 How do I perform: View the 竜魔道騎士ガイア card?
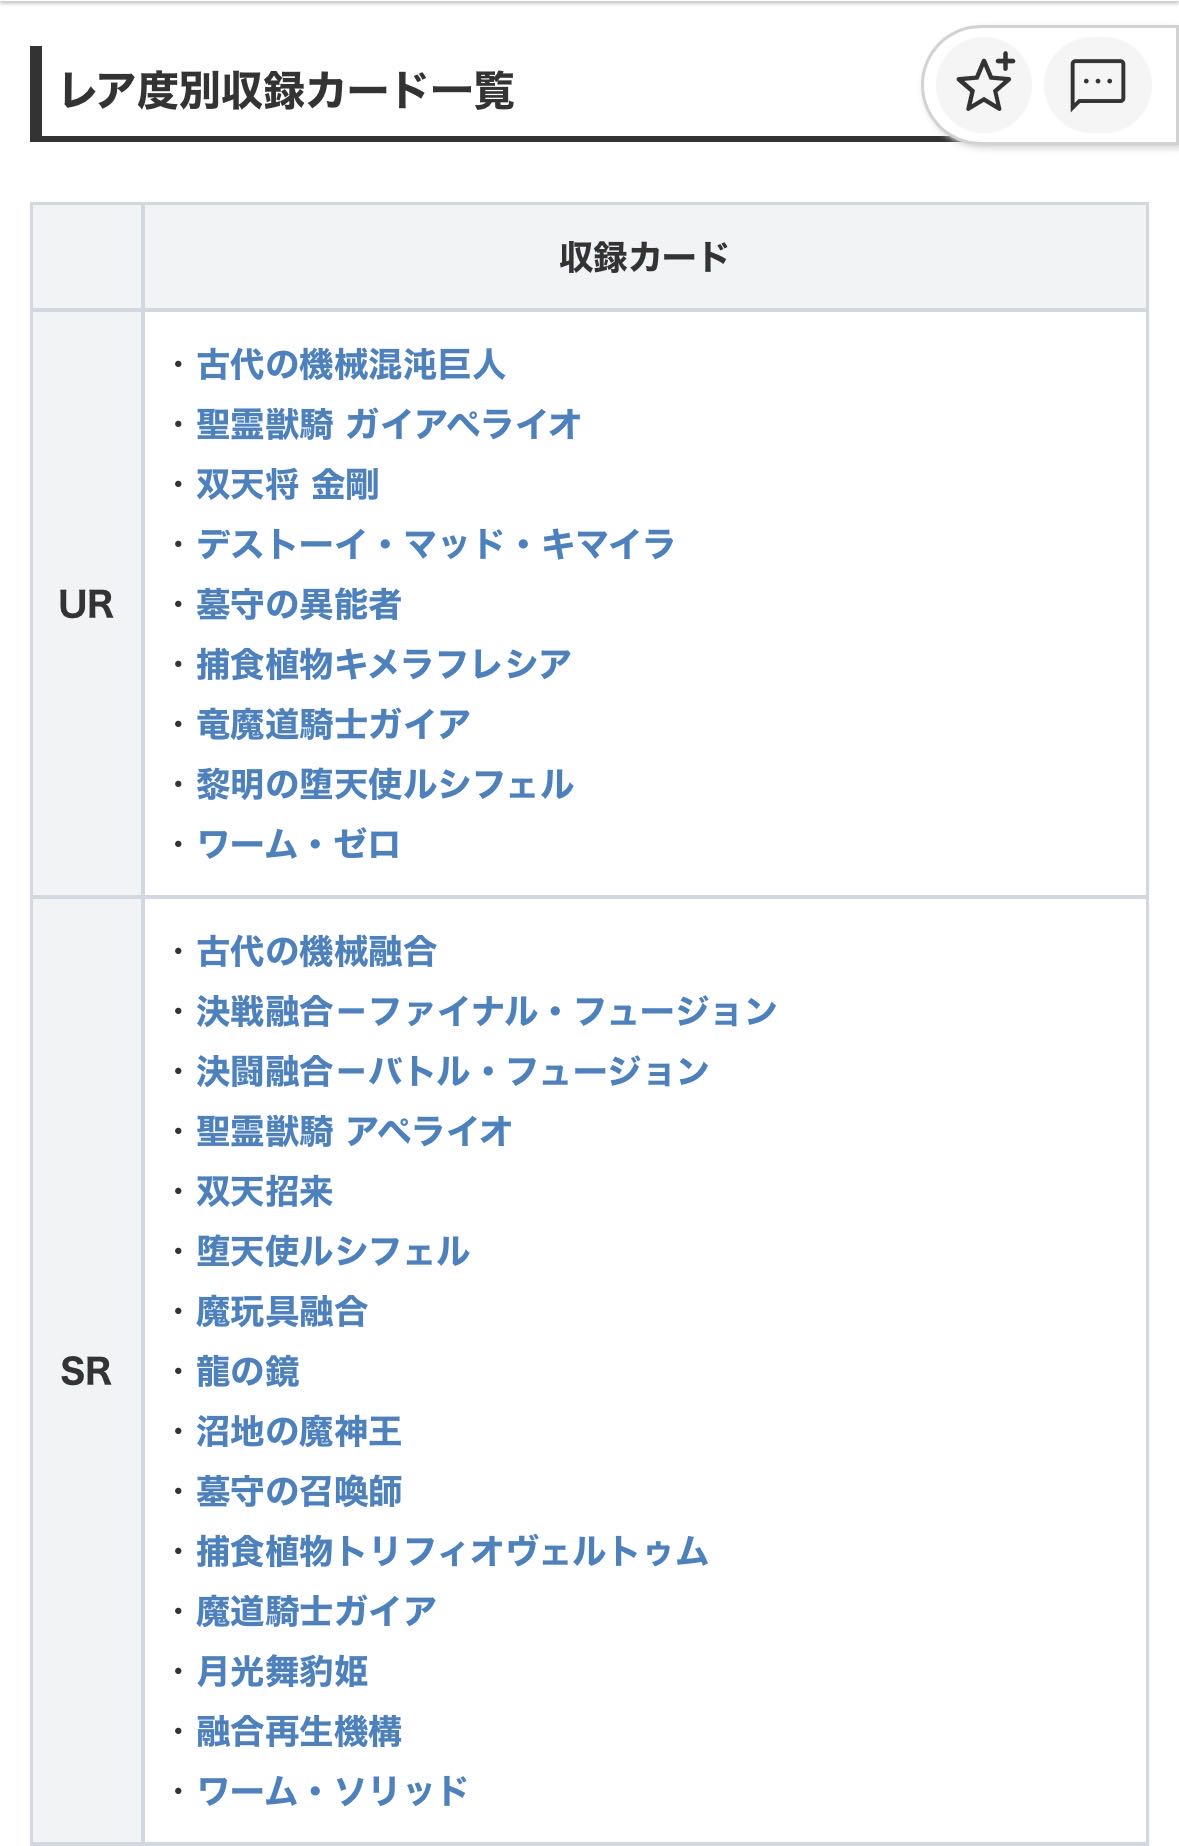[x=333, y=724]
